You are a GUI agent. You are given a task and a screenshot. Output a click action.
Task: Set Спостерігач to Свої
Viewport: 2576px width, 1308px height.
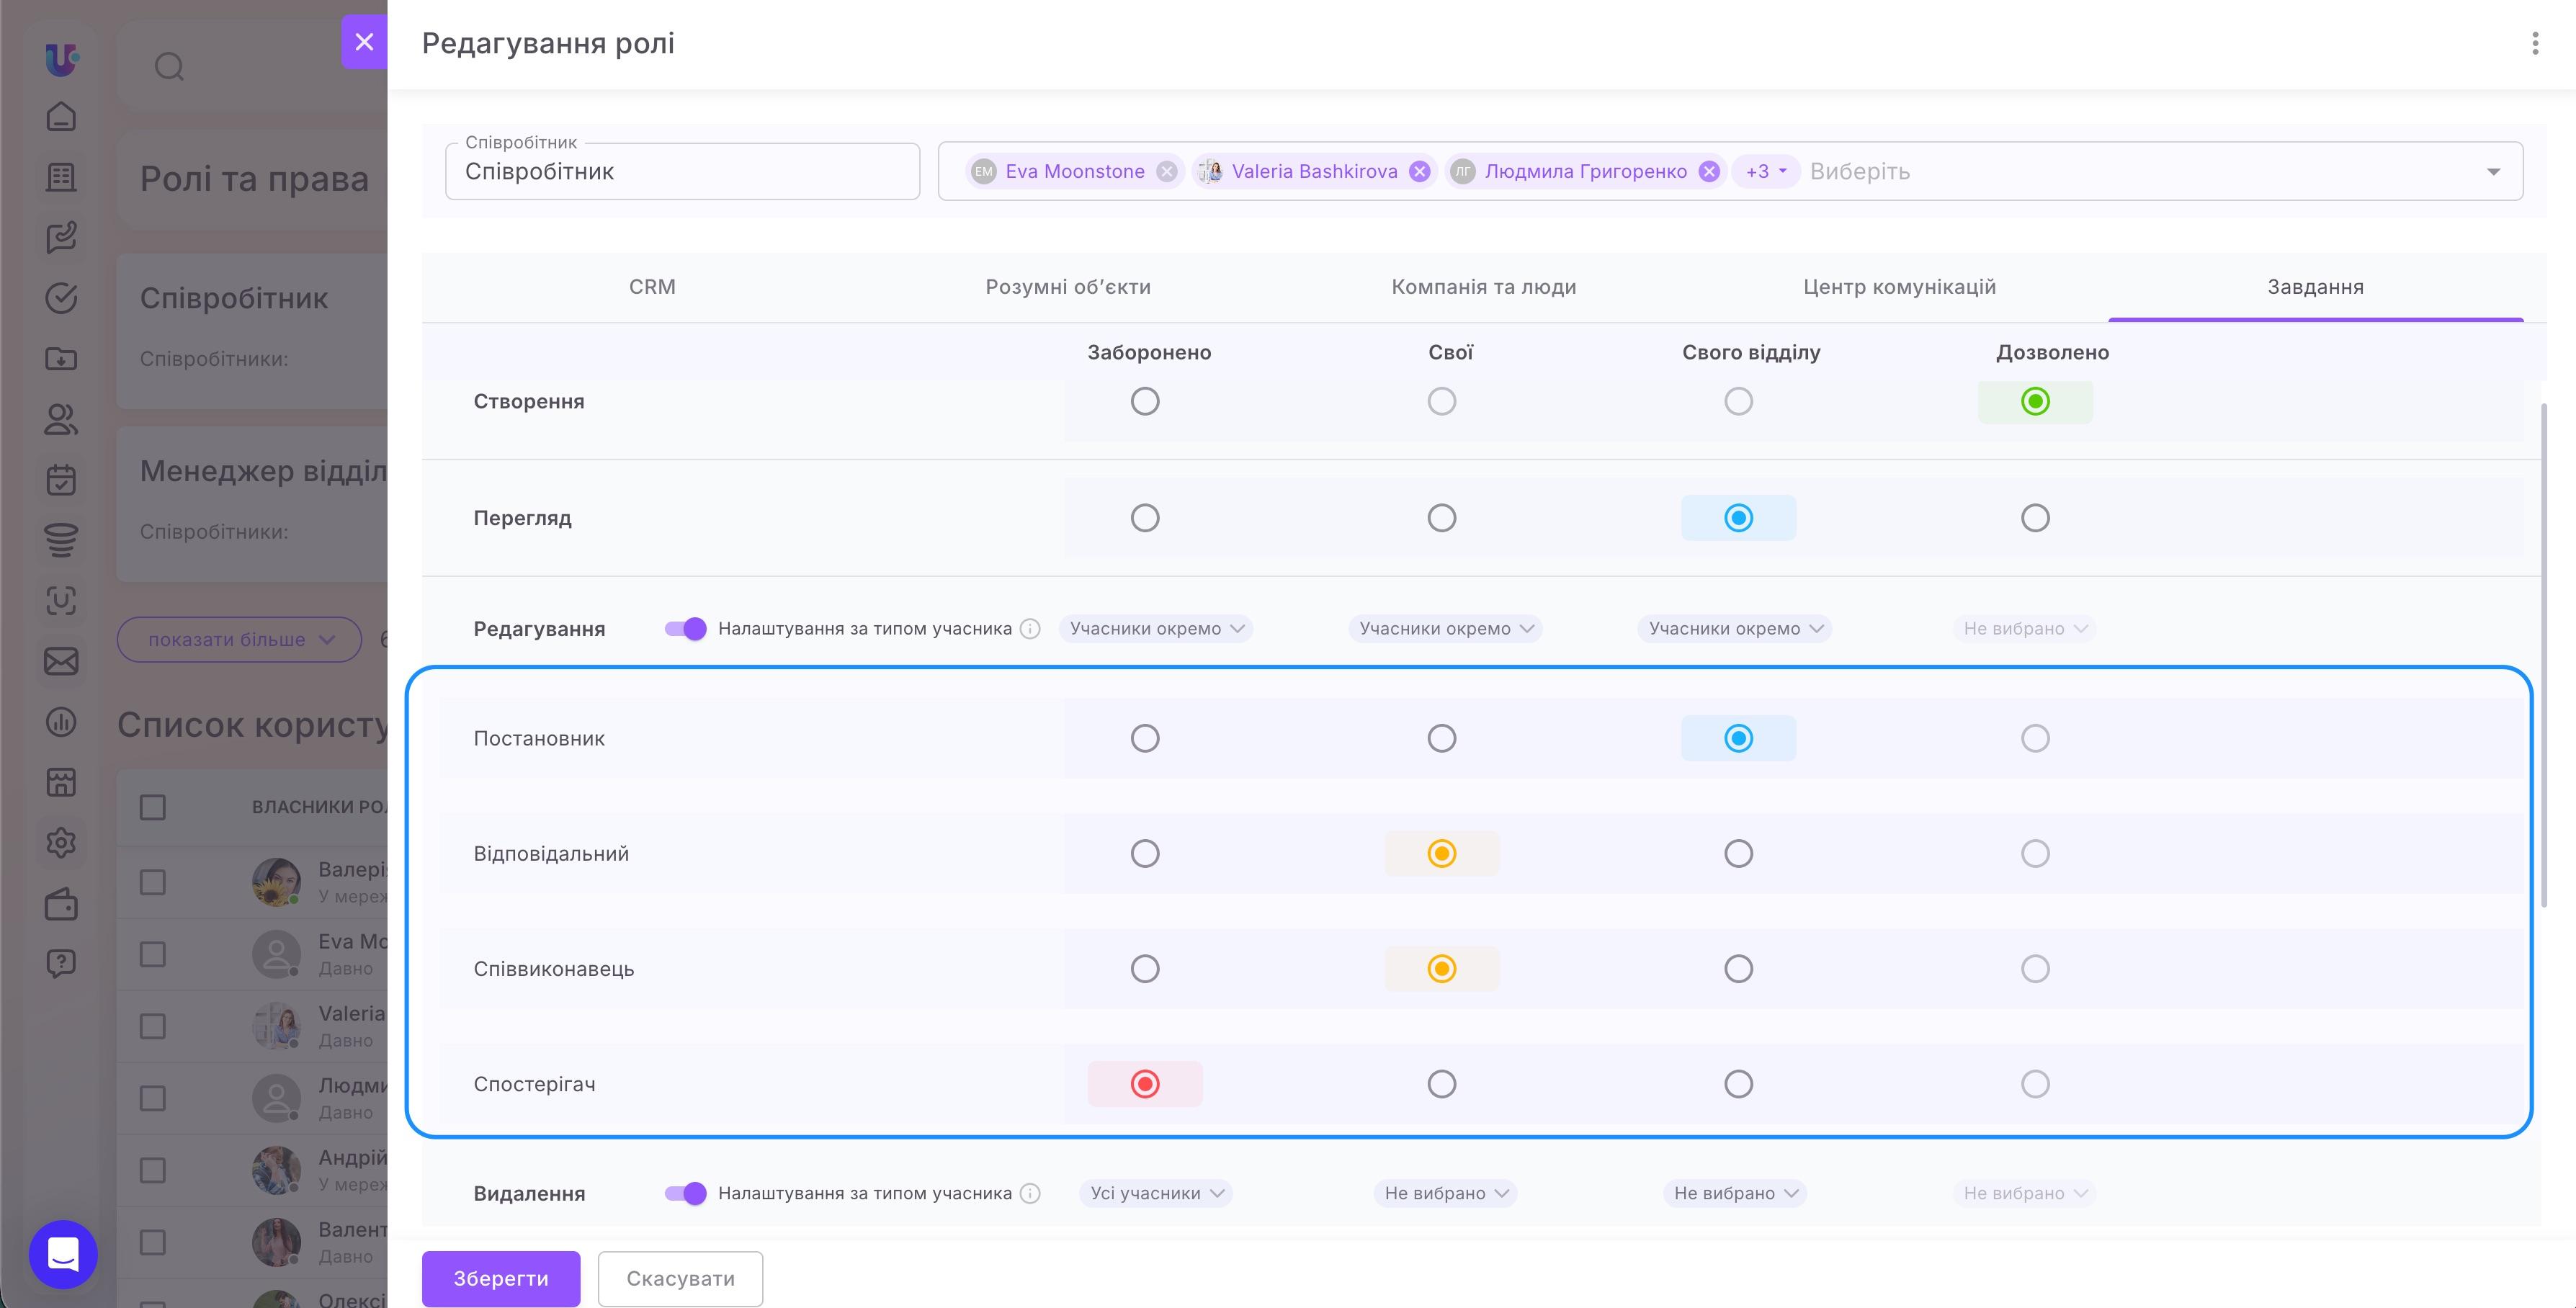coord(1441,1084)
